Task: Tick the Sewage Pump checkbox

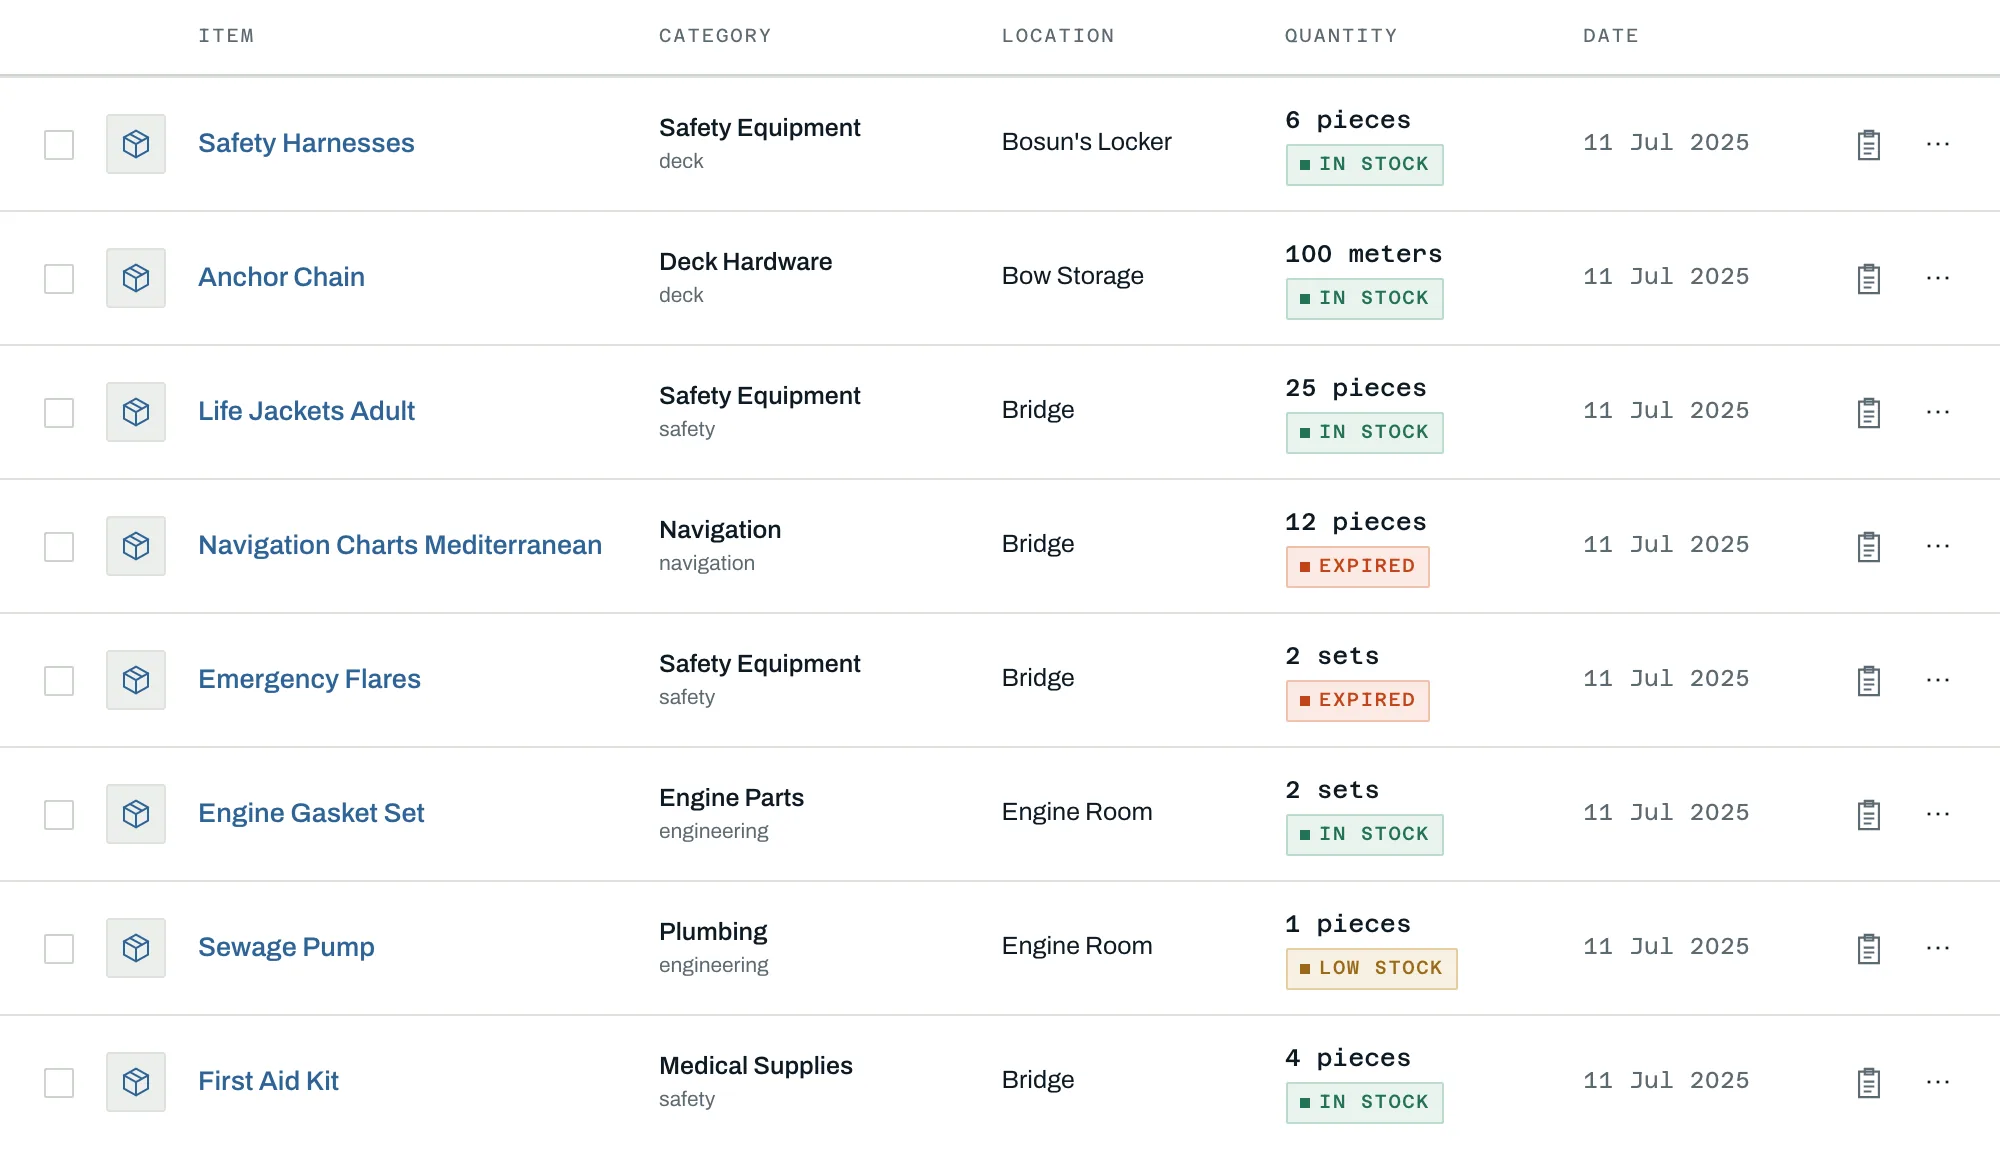Action: click(x=59, y=948)
